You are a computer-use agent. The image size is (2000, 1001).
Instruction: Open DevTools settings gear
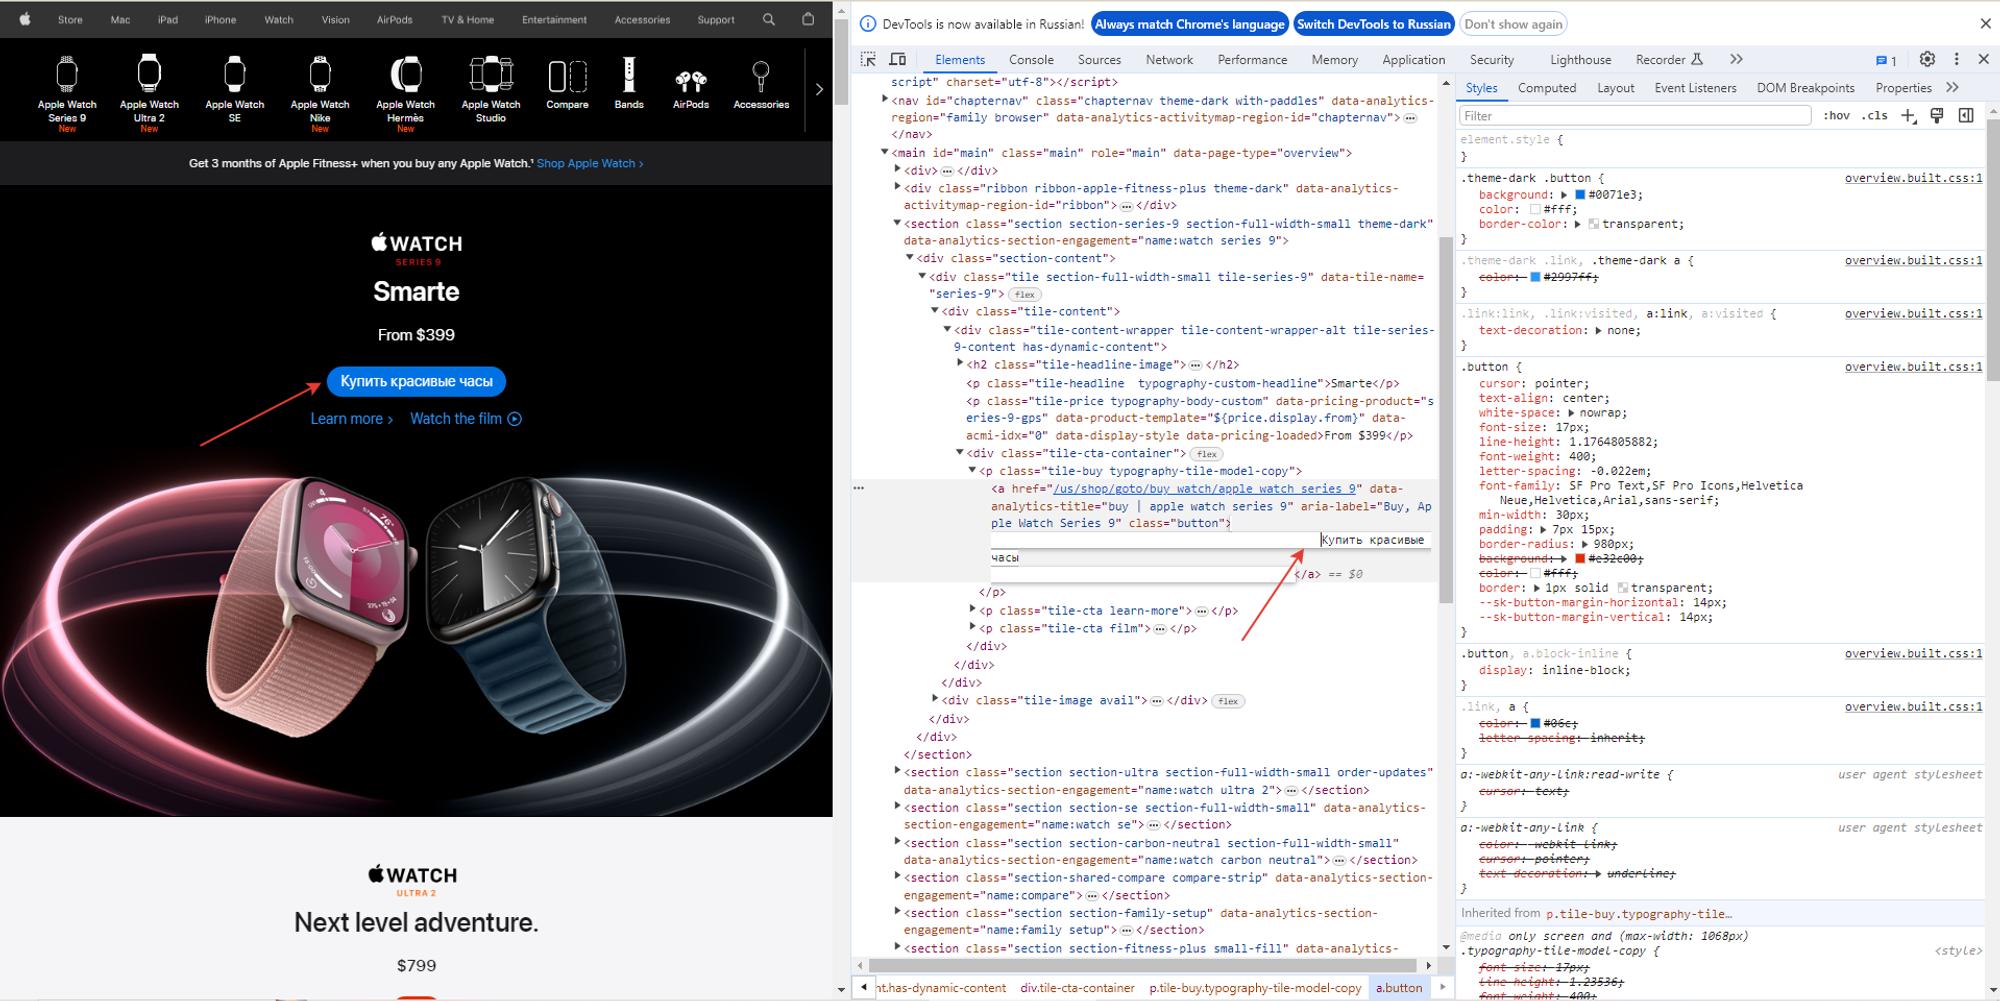coord(1927,60)
